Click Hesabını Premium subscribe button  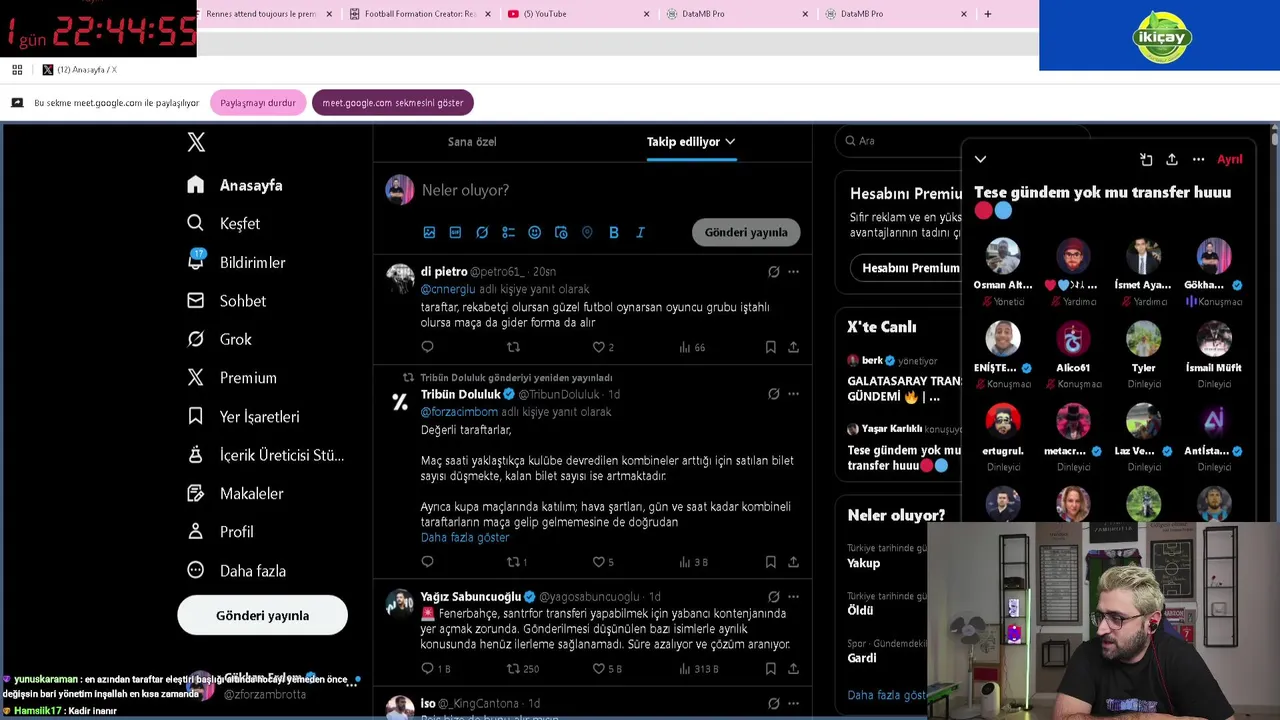click(910, 268)
